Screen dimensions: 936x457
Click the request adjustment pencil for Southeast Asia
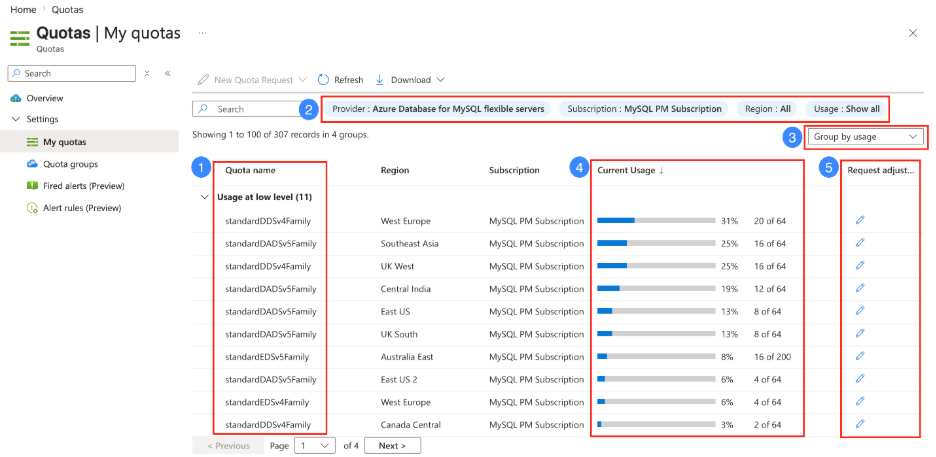pos(860,243)
